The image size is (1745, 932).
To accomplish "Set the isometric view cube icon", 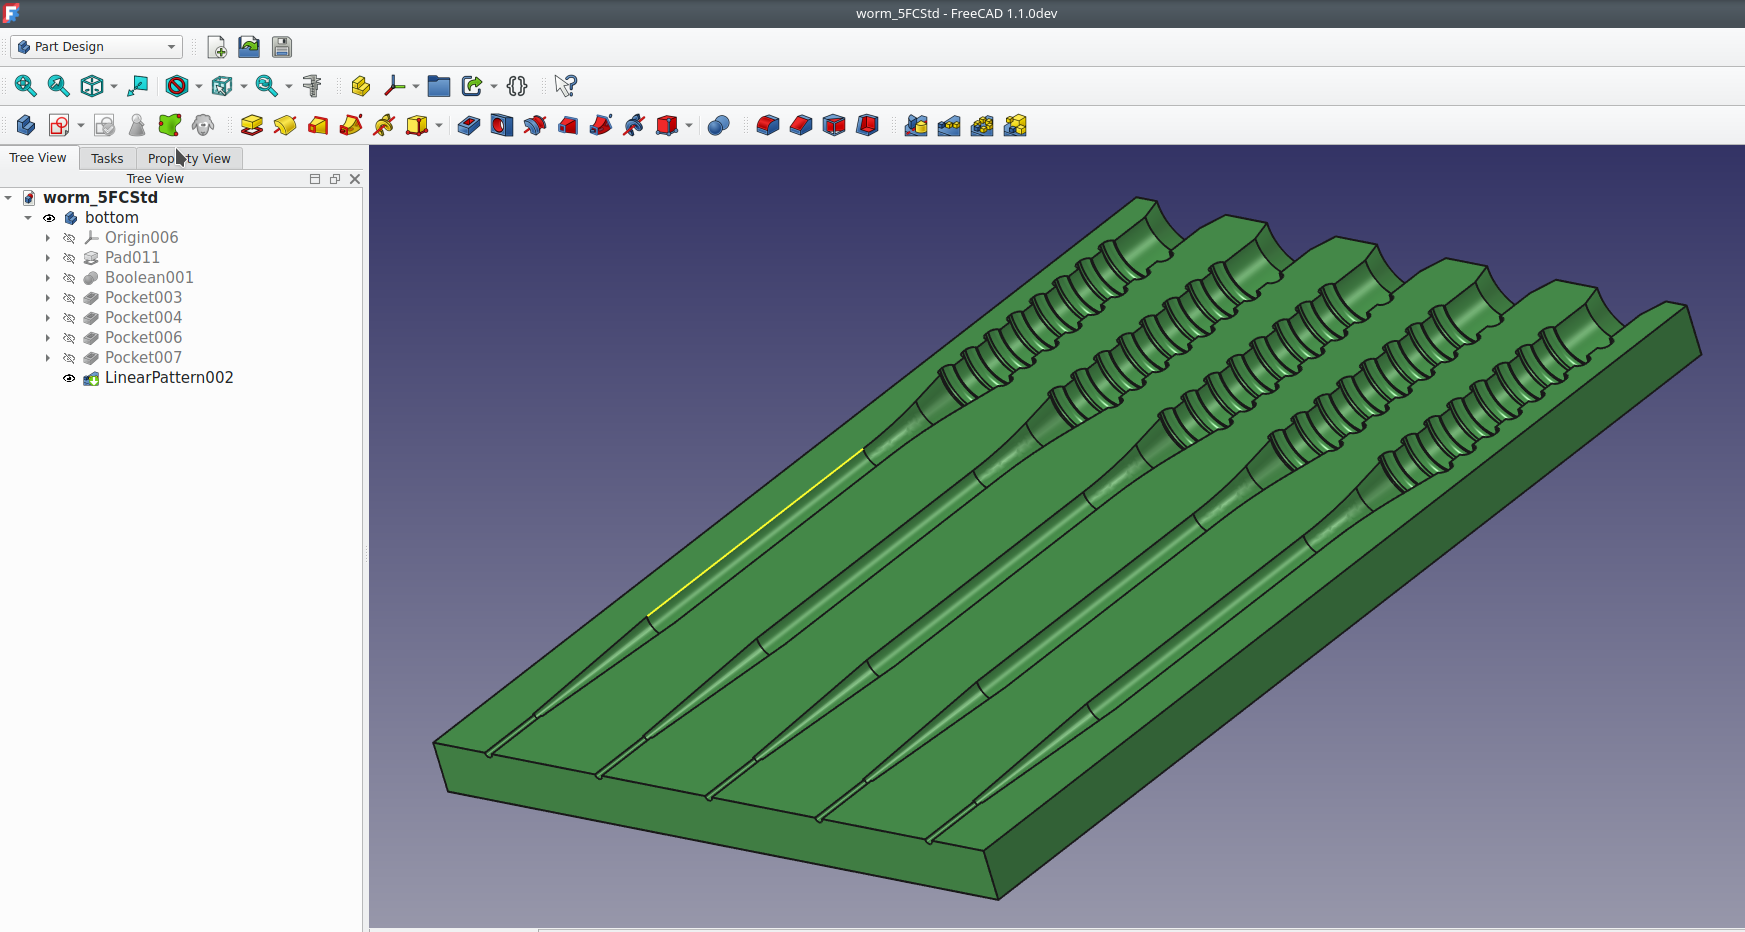I will (x=92, y=86).
